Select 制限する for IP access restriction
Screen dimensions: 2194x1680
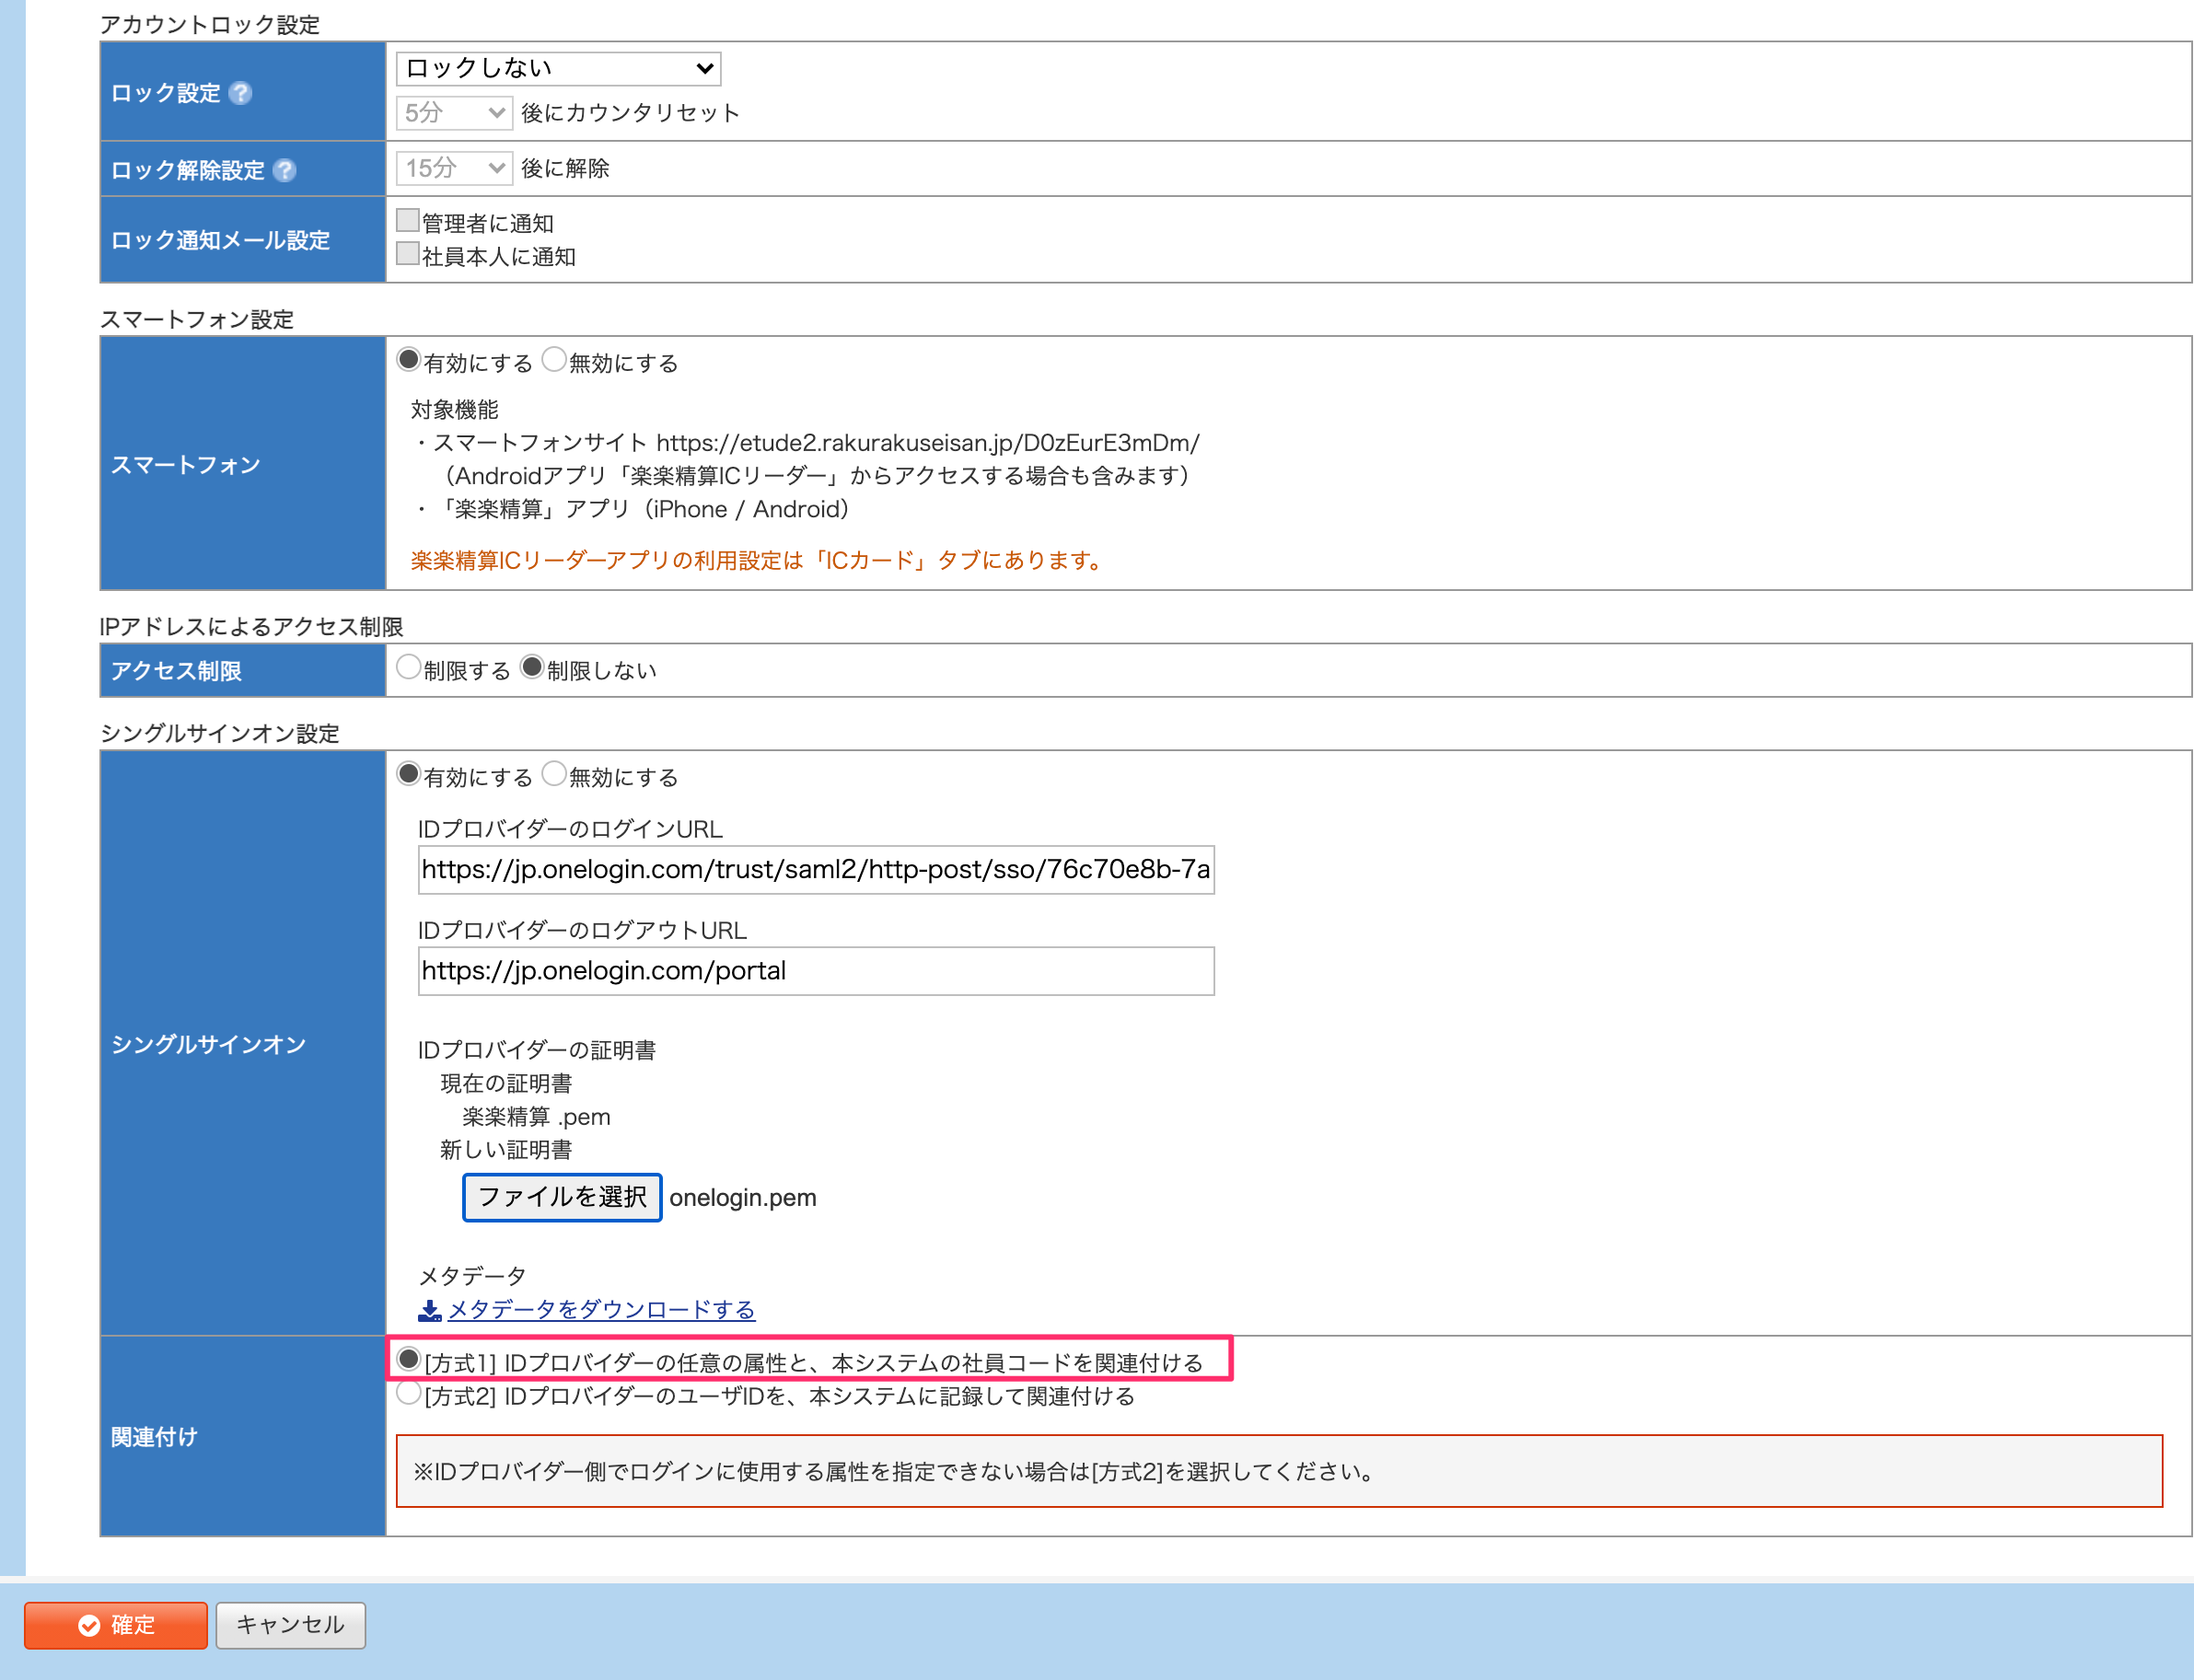tap(408, 667)
